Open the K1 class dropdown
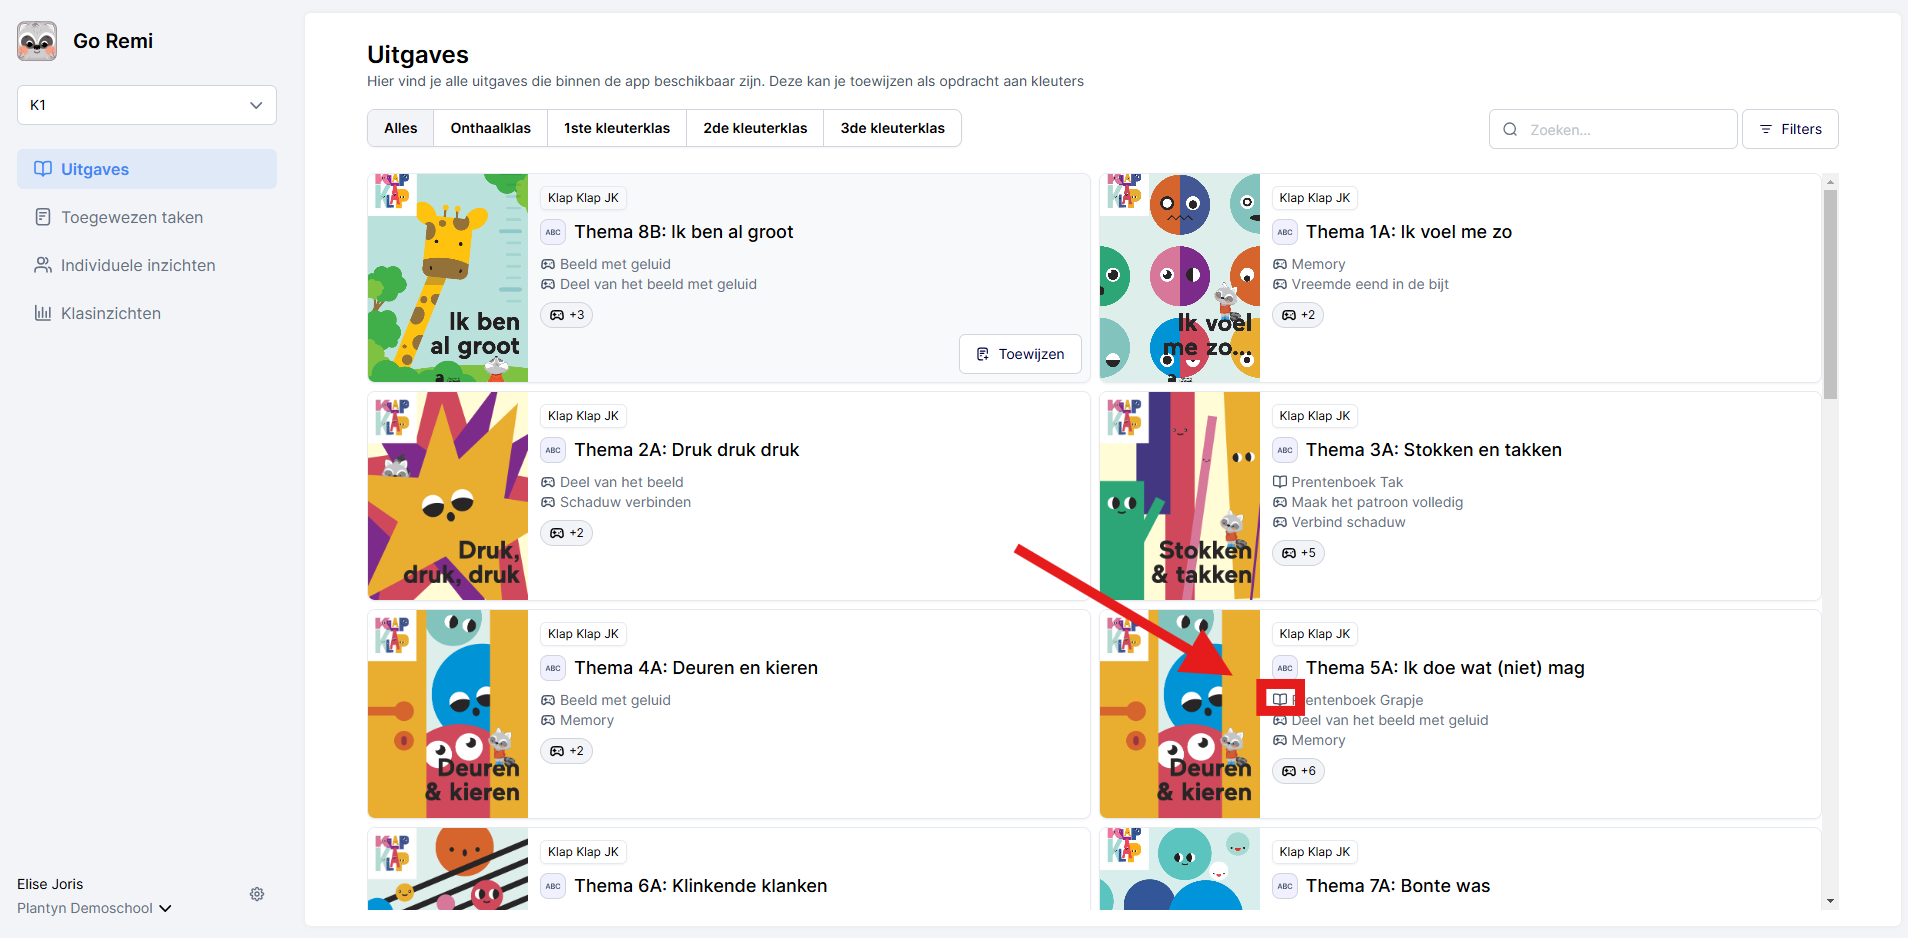1908x938 pixels. [x=146, y=105]
